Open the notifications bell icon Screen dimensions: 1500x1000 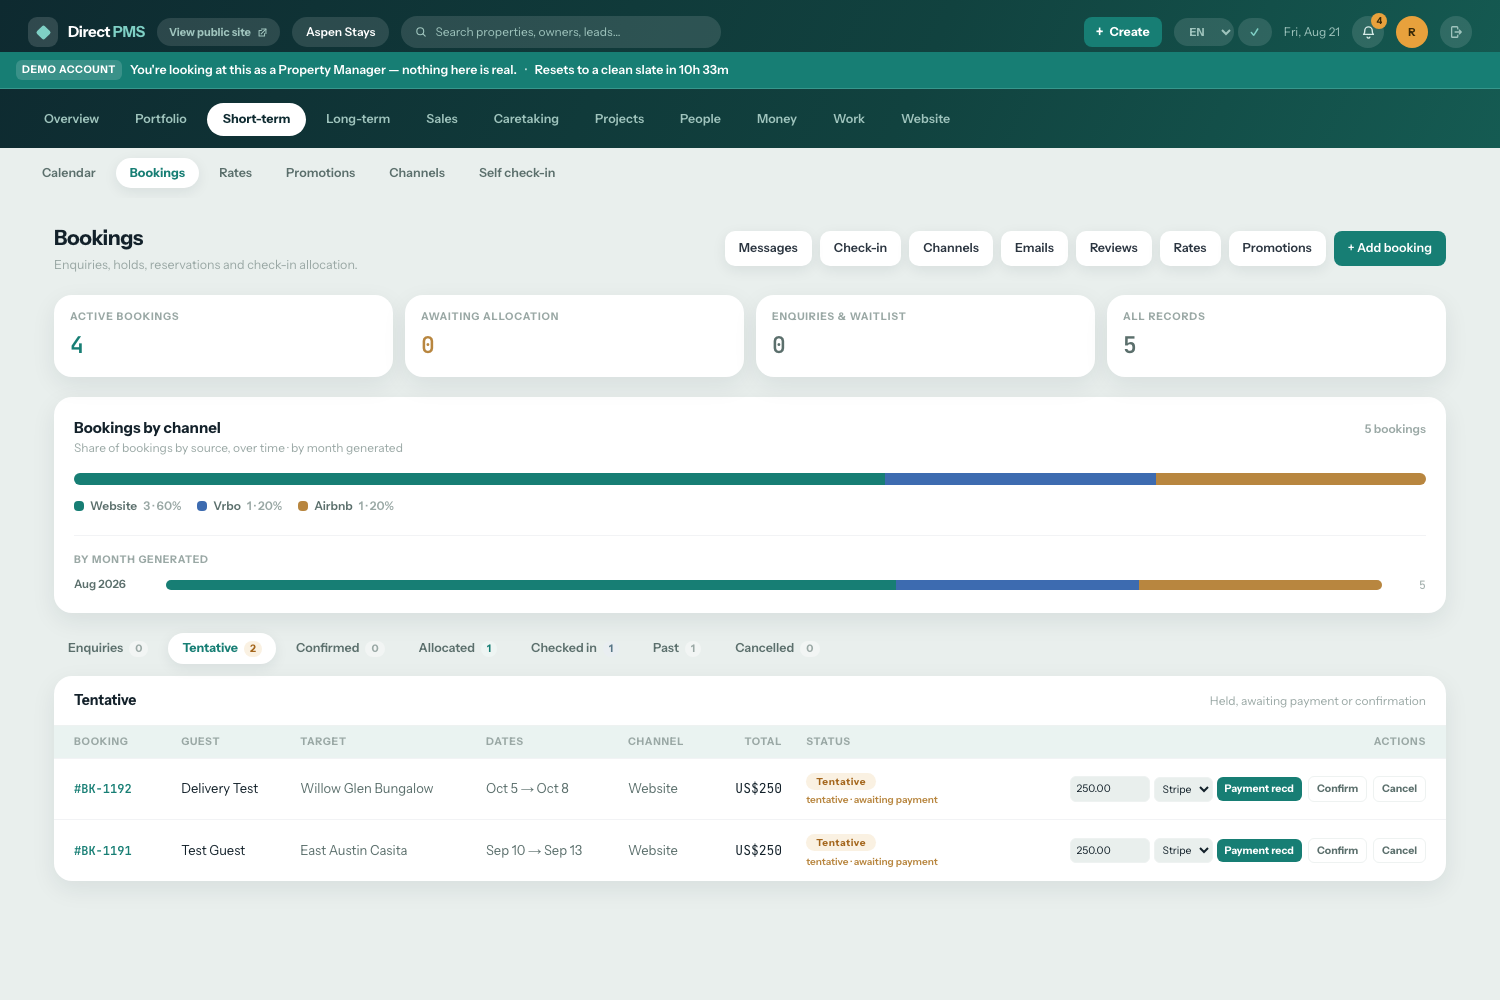pos(1368,32)
